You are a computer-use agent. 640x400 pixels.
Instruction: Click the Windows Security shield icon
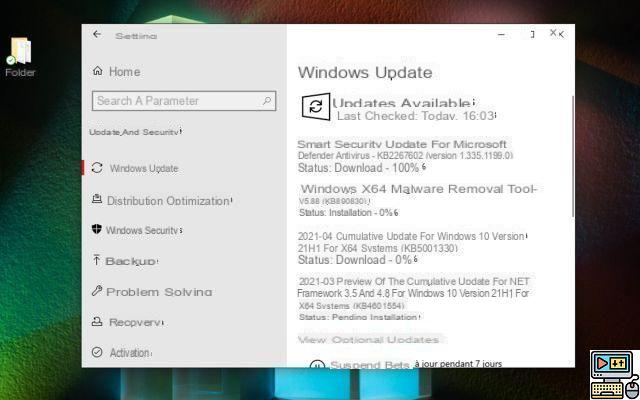point(96,229)
